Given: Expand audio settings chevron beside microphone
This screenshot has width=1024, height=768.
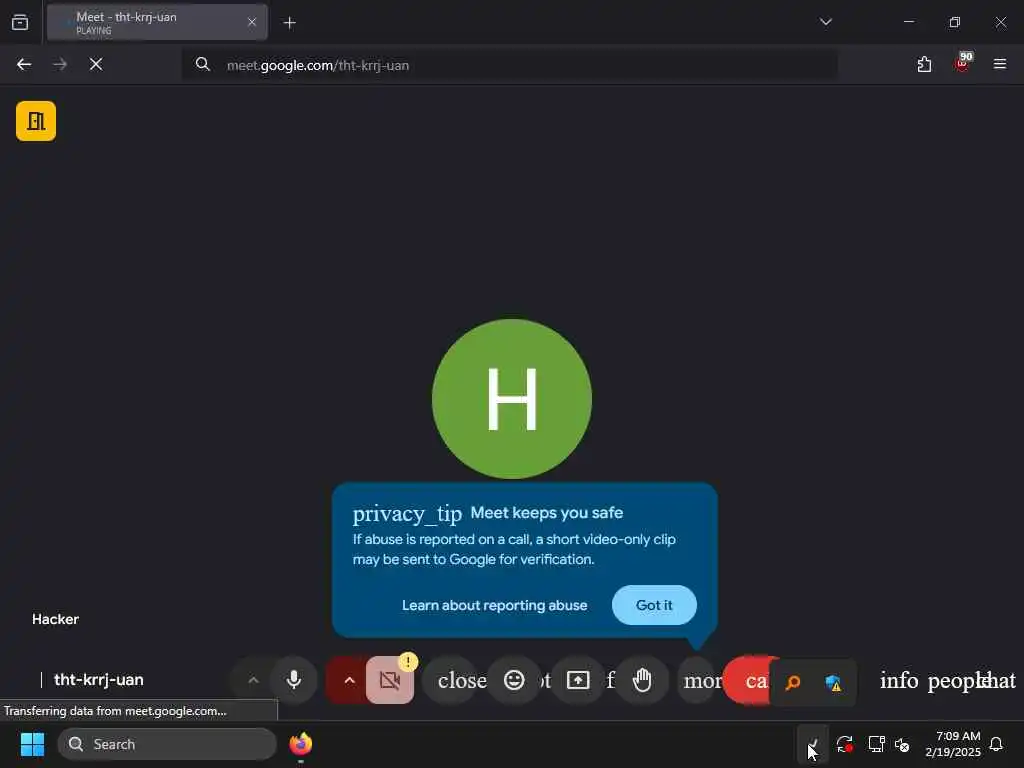Looking at the screenshot, I should click(x=253, y=680).
